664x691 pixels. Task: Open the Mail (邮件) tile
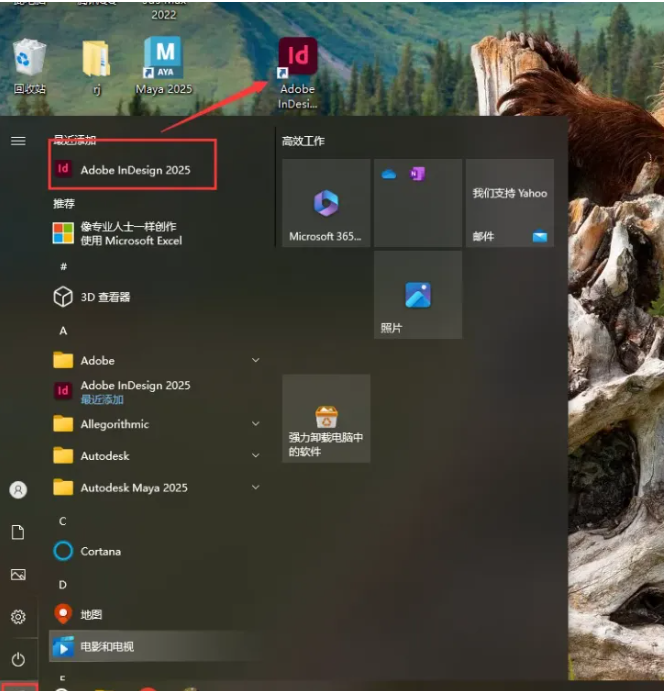click(510, 203)
